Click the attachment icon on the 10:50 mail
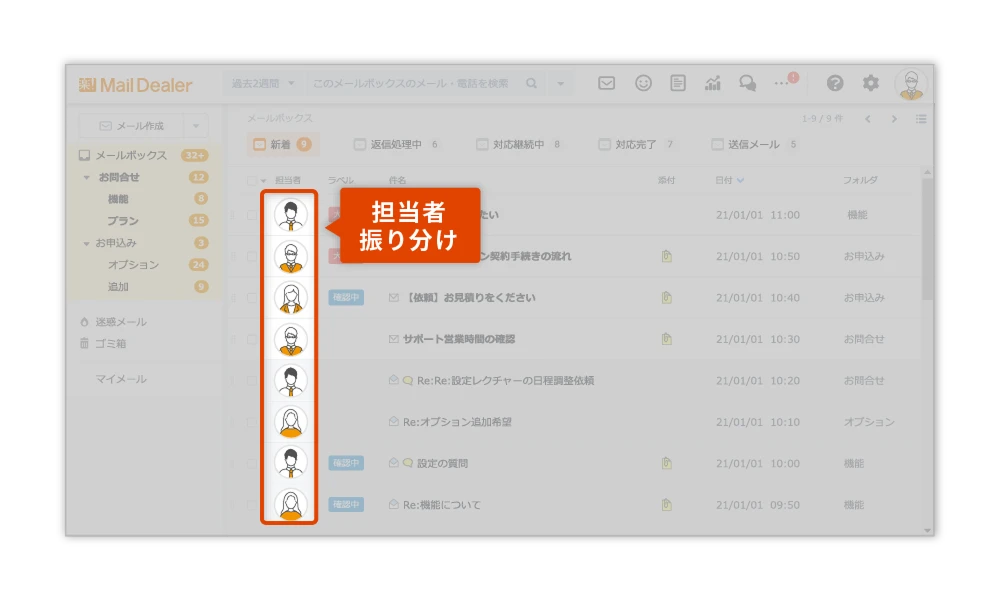The image size is (1001, 601). [666, 257]
